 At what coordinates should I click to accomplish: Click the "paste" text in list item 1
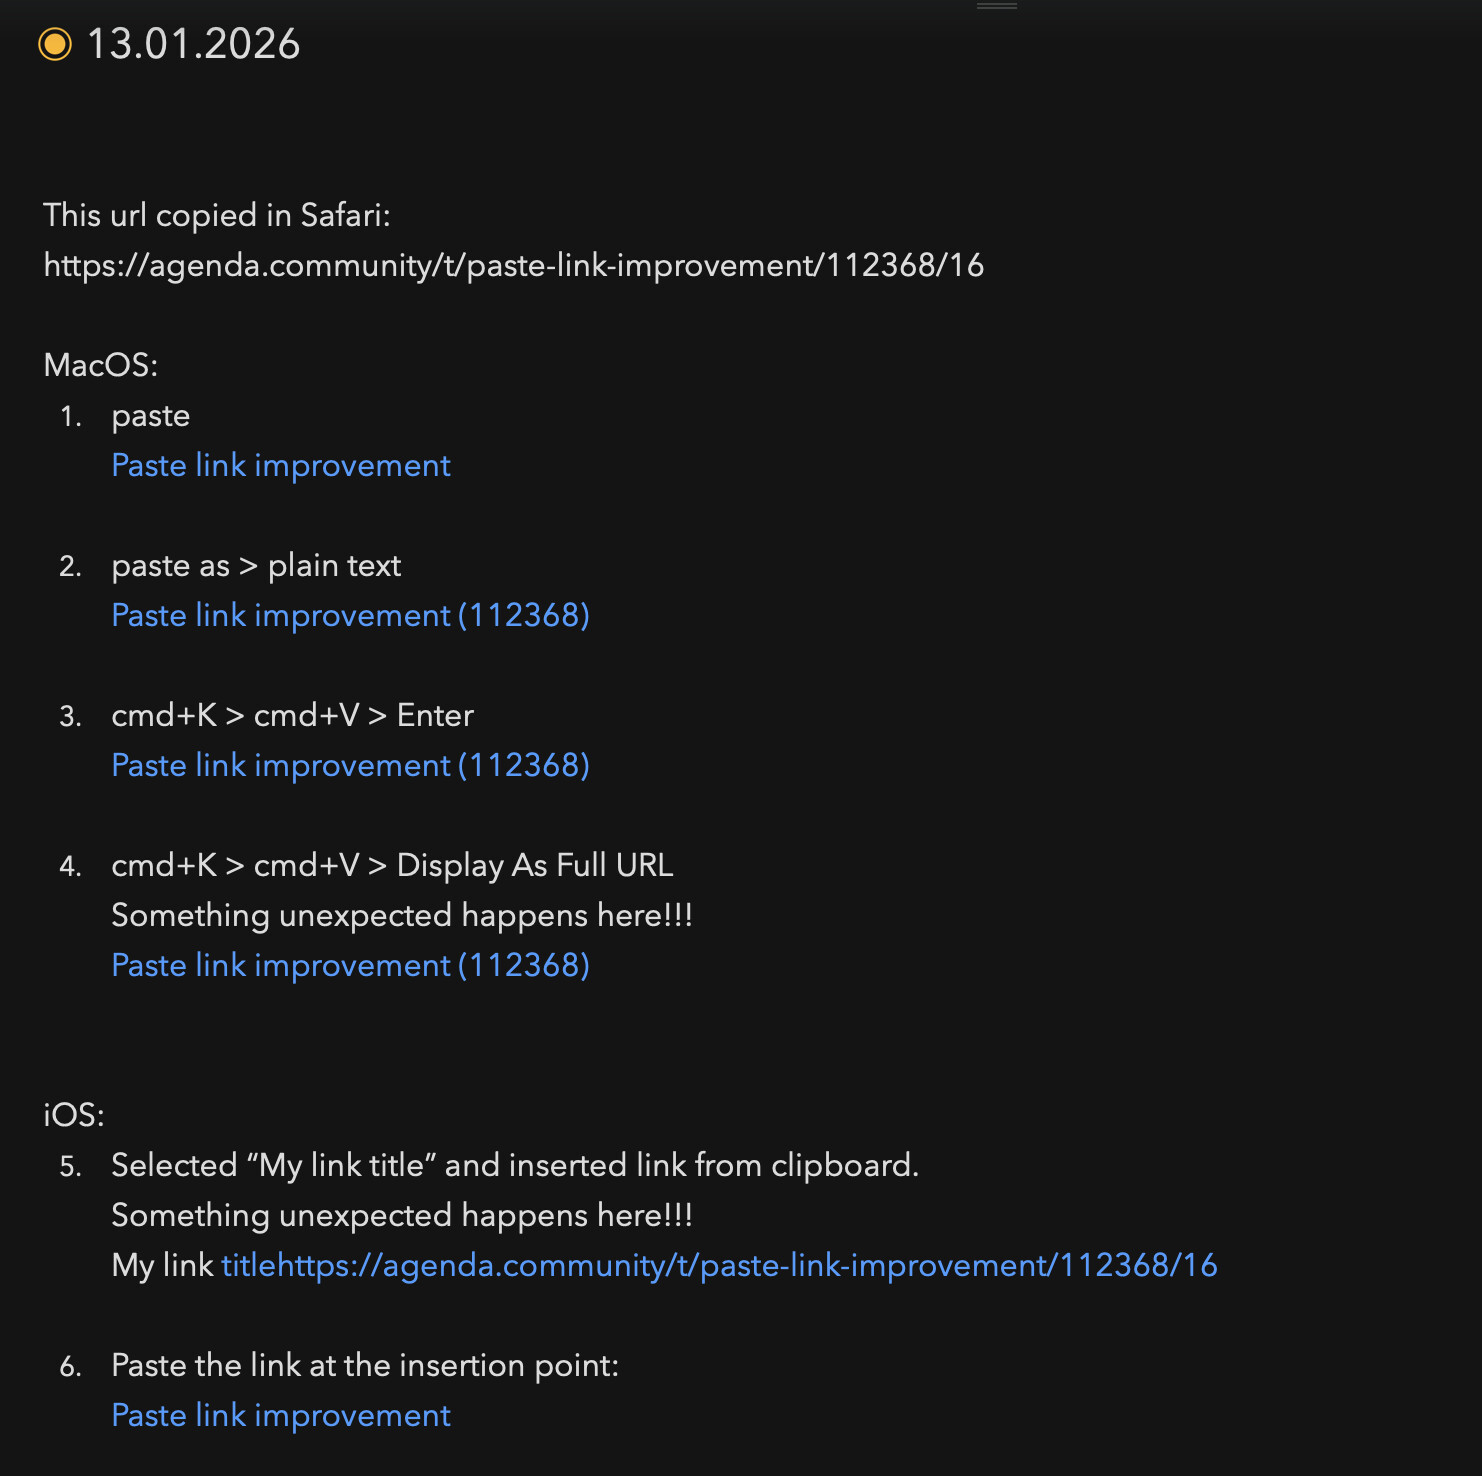pyautogui.click(x=151, y=416)
